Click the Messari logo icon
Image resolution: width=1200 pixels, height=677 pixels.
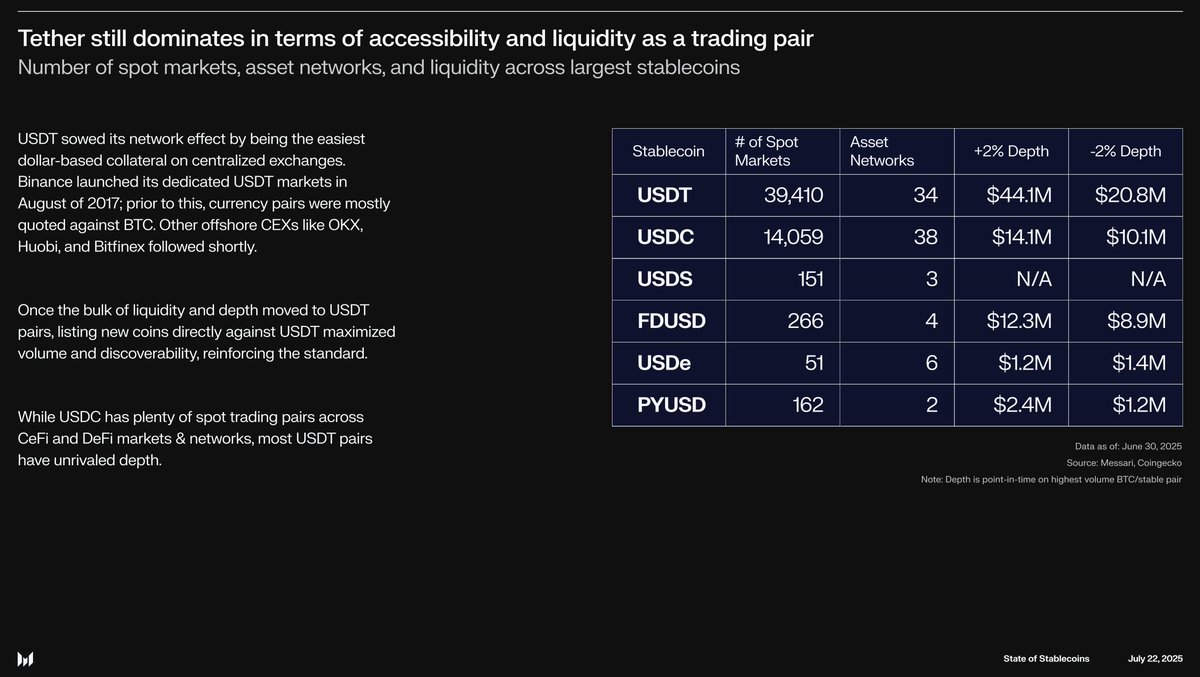click(x=26, y=658)
